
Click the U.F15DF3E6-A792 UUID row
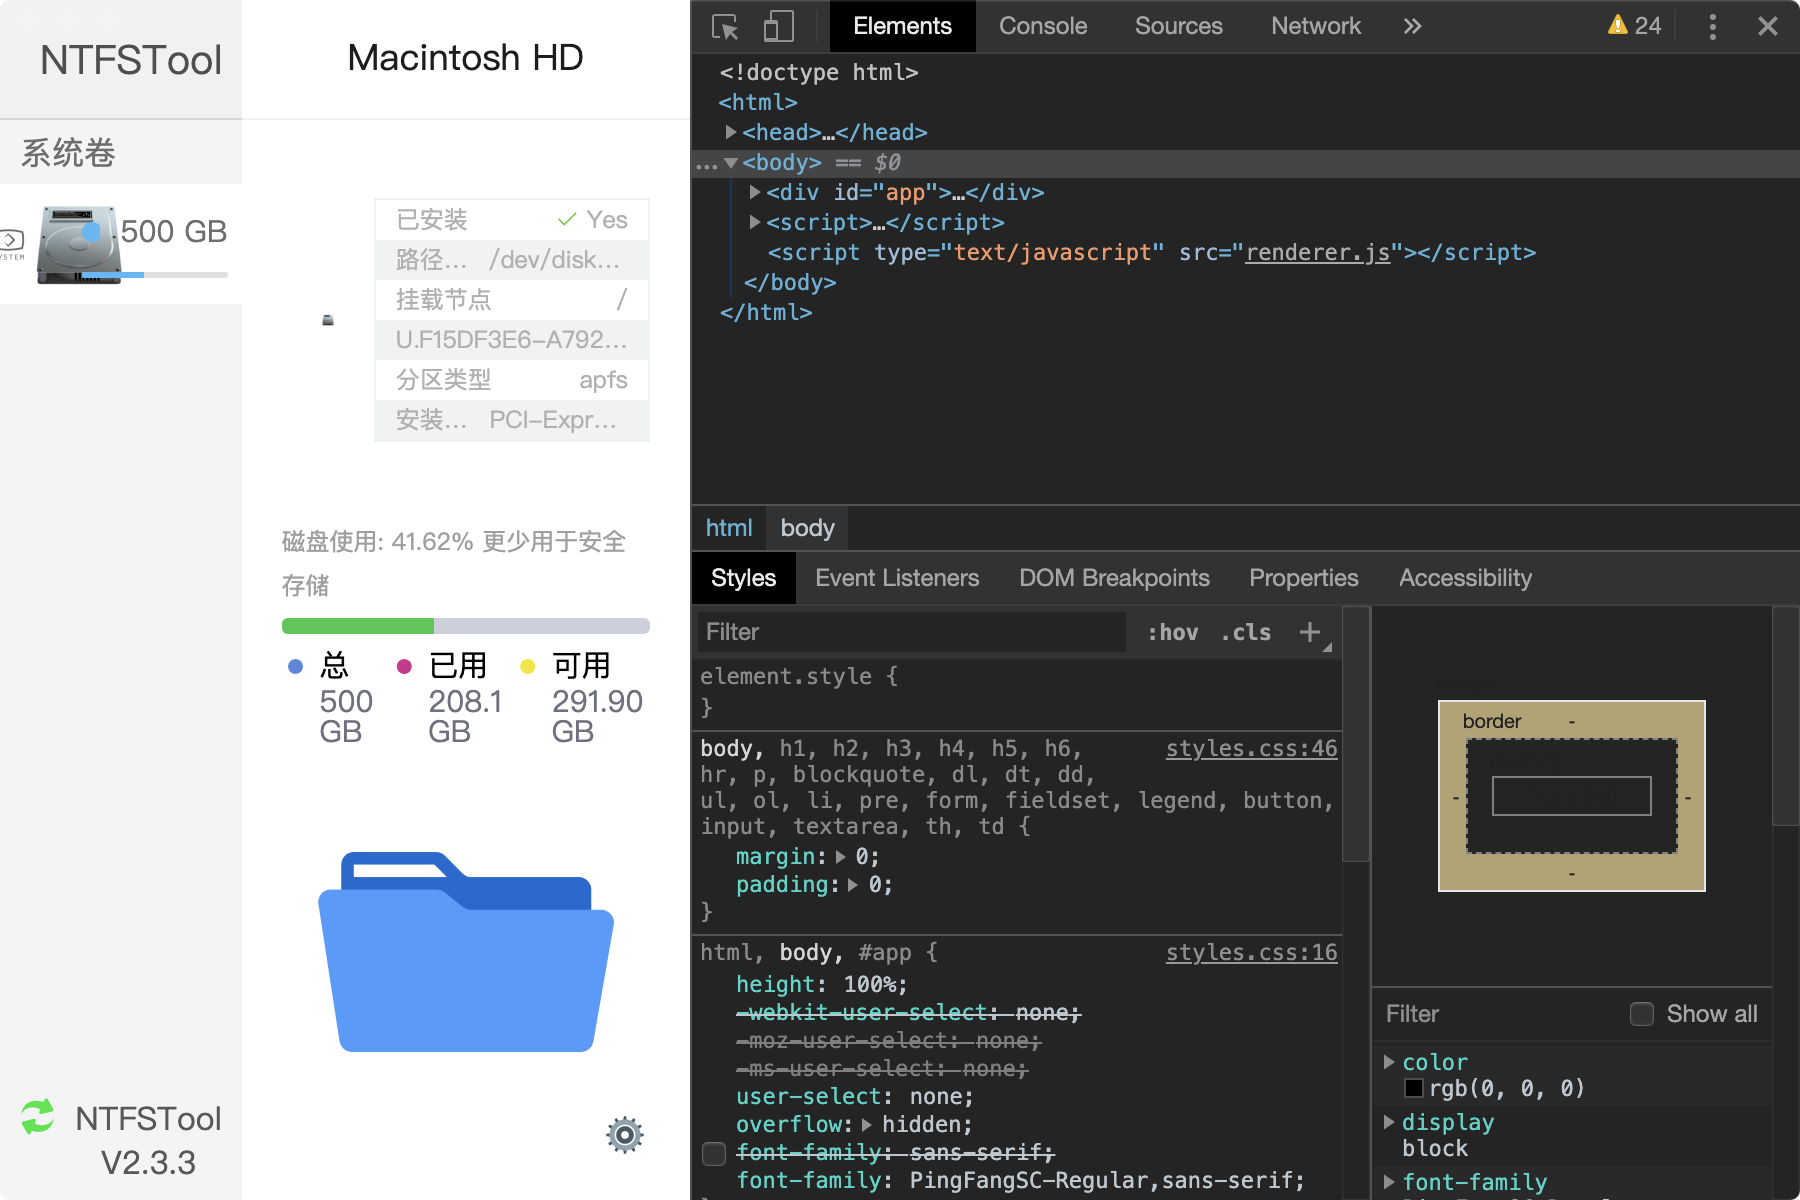click(512, 340)
